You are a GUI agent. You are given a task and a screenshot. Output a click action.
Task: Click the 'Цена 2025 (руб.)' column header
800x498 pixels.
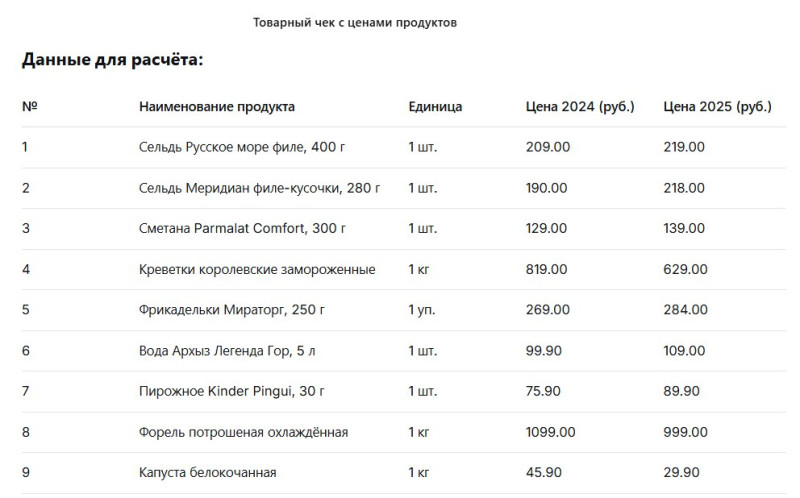pos(717,106)
